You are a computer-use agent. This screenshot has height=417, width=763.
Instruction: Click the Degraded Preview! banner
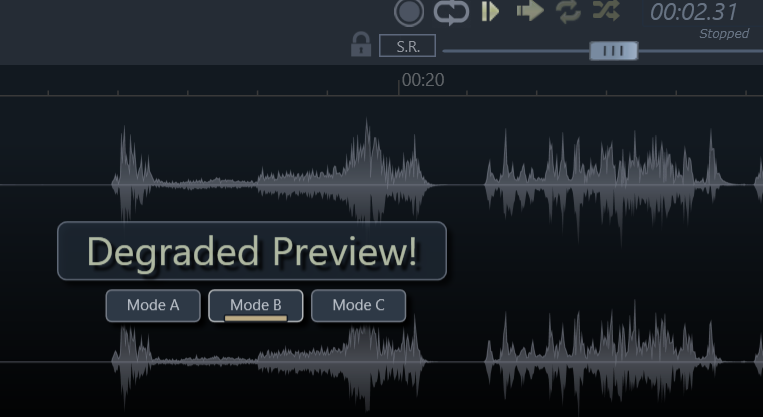tap(252, 251)
